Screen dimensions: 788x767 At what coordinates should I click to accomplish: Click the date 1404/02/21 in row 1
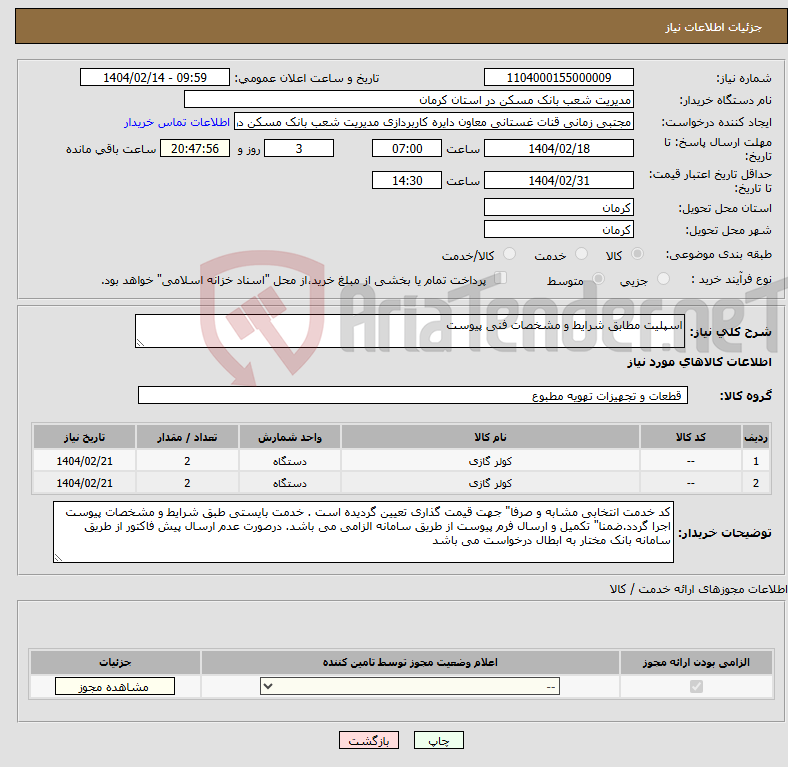(x=84, y=461)
